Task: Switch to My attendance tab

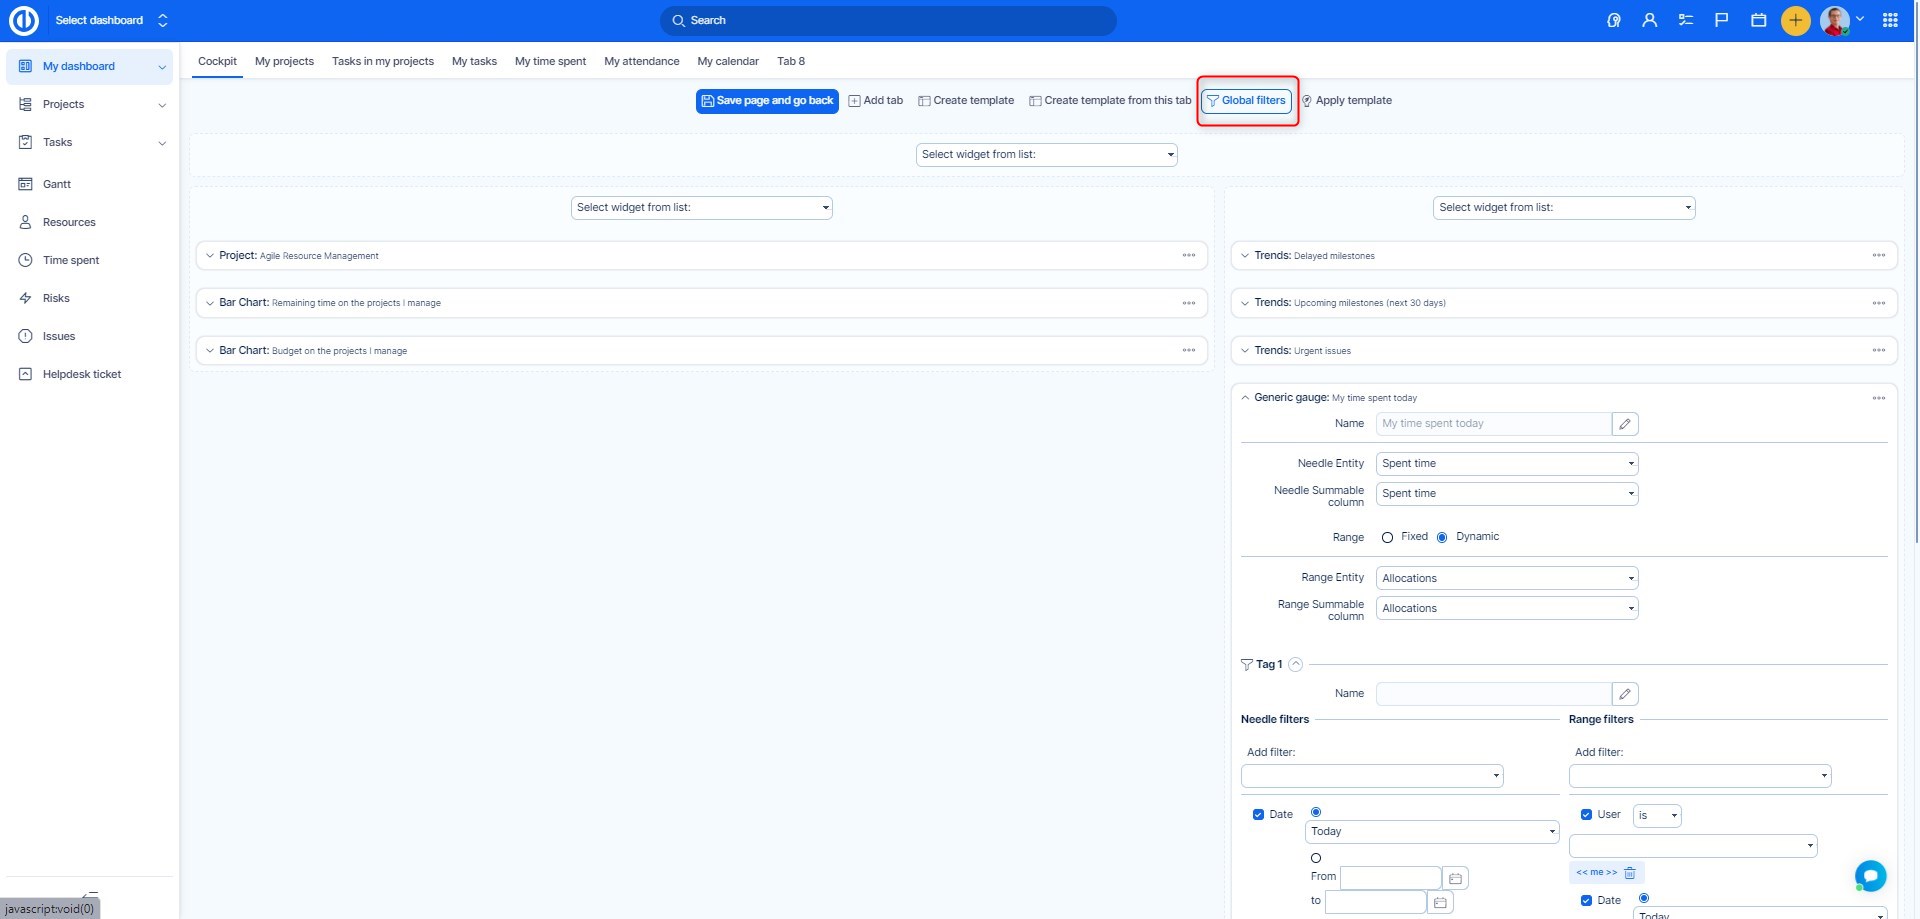Action: [641, 62]
